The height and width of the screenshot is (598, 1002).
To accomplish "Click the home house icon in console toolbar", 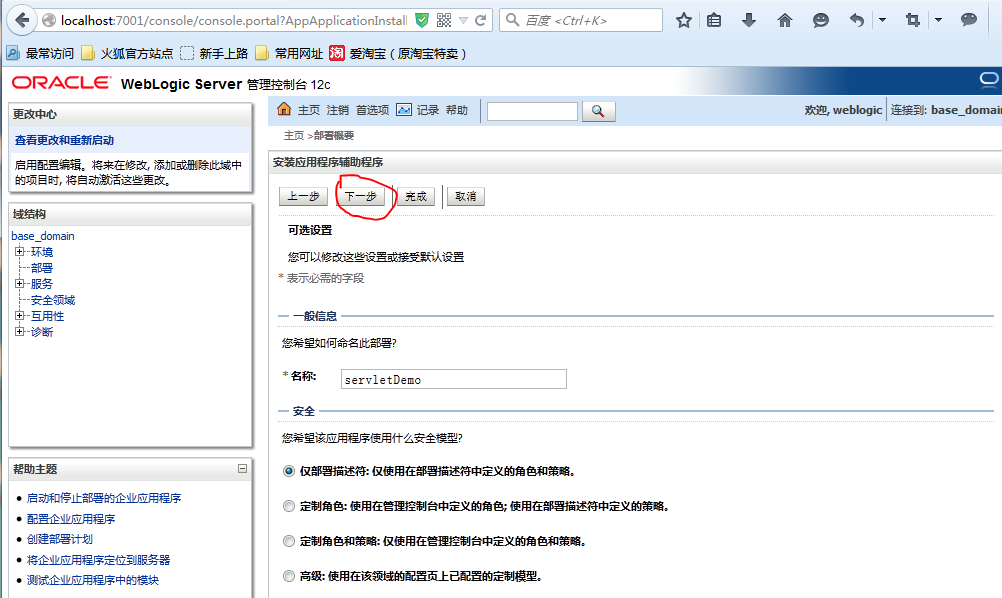I will (x=284, y=109).
